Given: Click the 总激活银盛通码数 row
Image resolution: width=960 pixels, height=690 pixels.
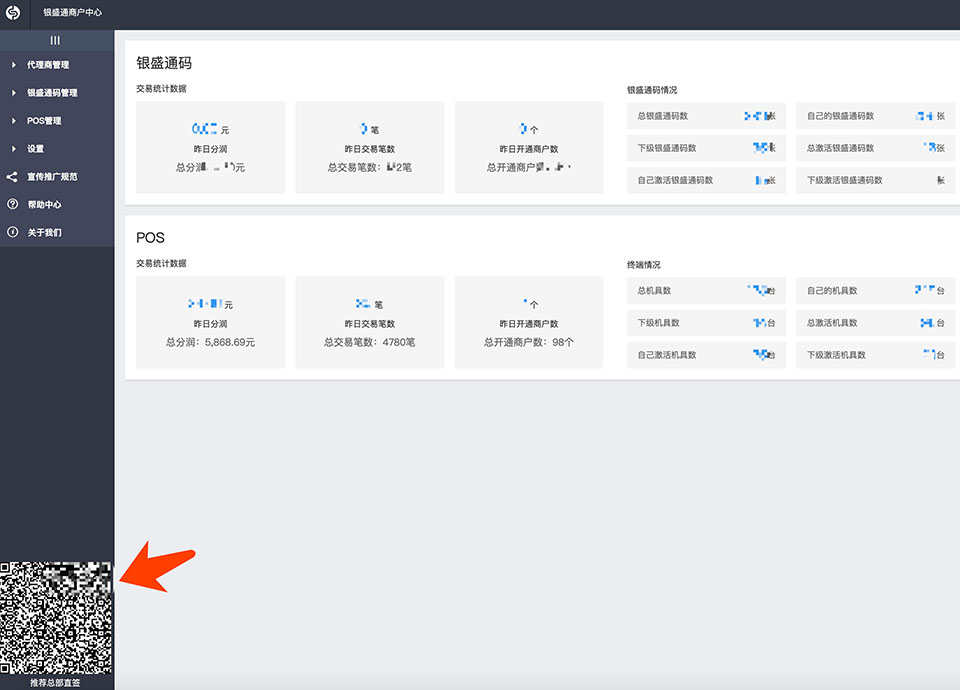Looking at the screenshot, I should (876, 148).
